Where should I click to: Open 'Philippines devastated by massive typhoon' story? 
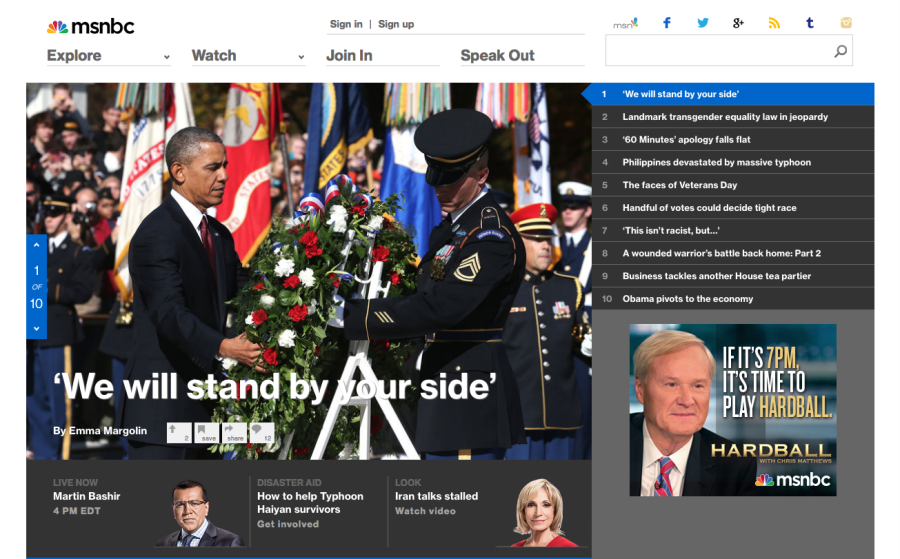coord(716,162)
